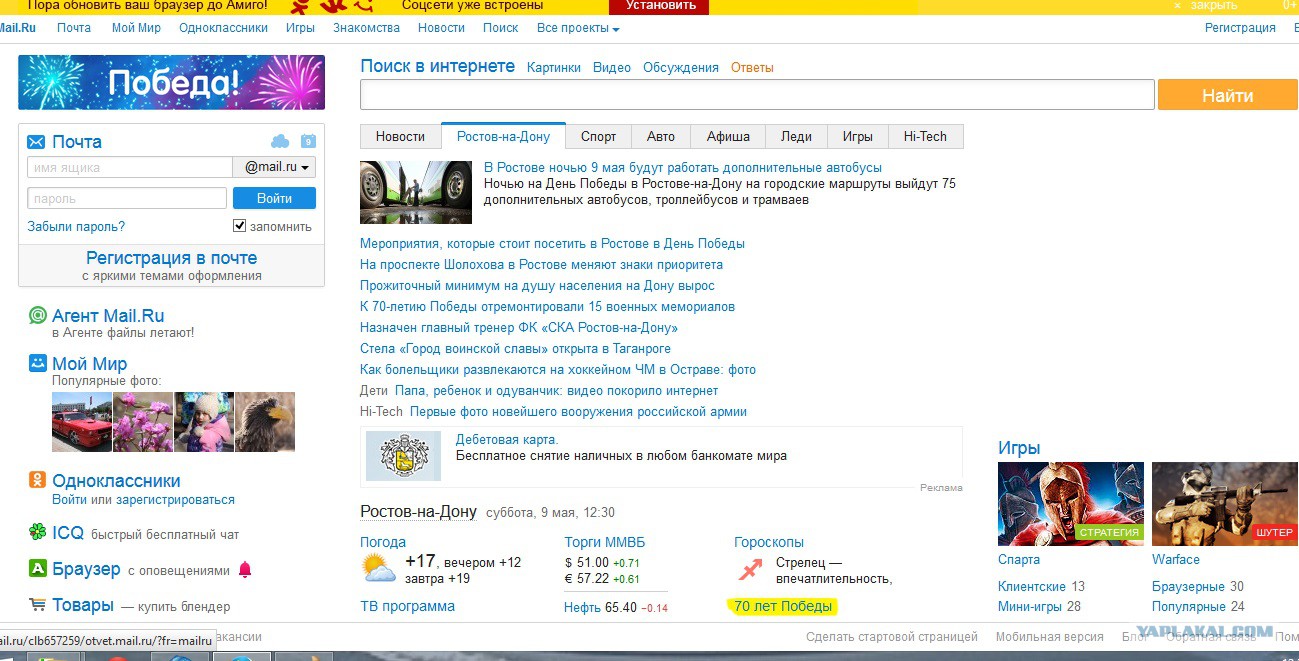Click the Торги ММВБ link

[x=606, y=542]
